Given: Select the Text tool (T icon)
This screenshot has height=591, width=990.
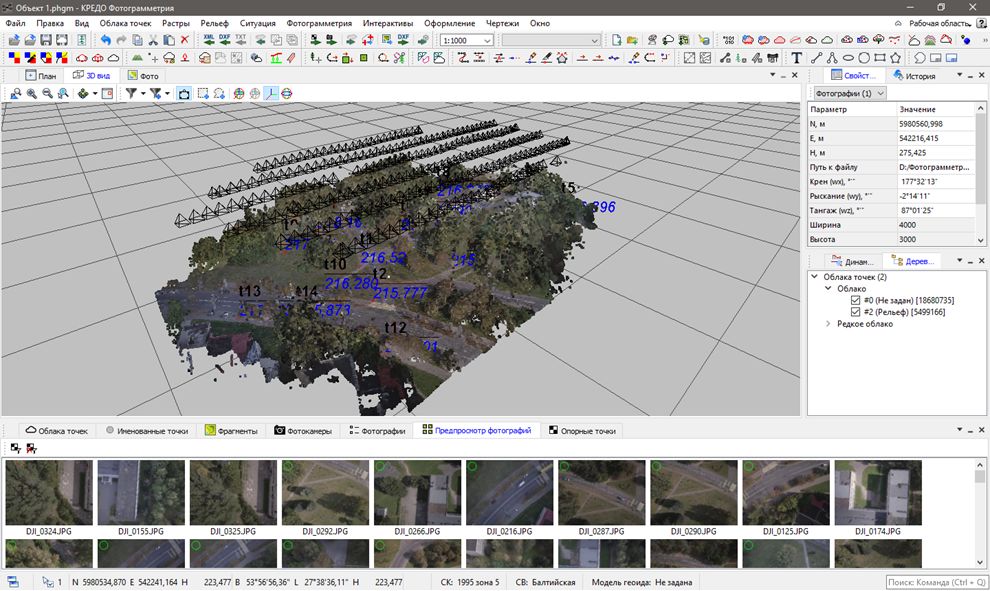Looking at the screenshot, I should coord(797,58).
